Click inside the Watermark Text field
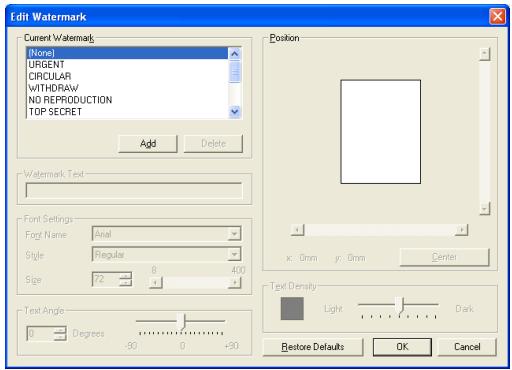The height and width of the screenshot is (370, 512). 134,191
